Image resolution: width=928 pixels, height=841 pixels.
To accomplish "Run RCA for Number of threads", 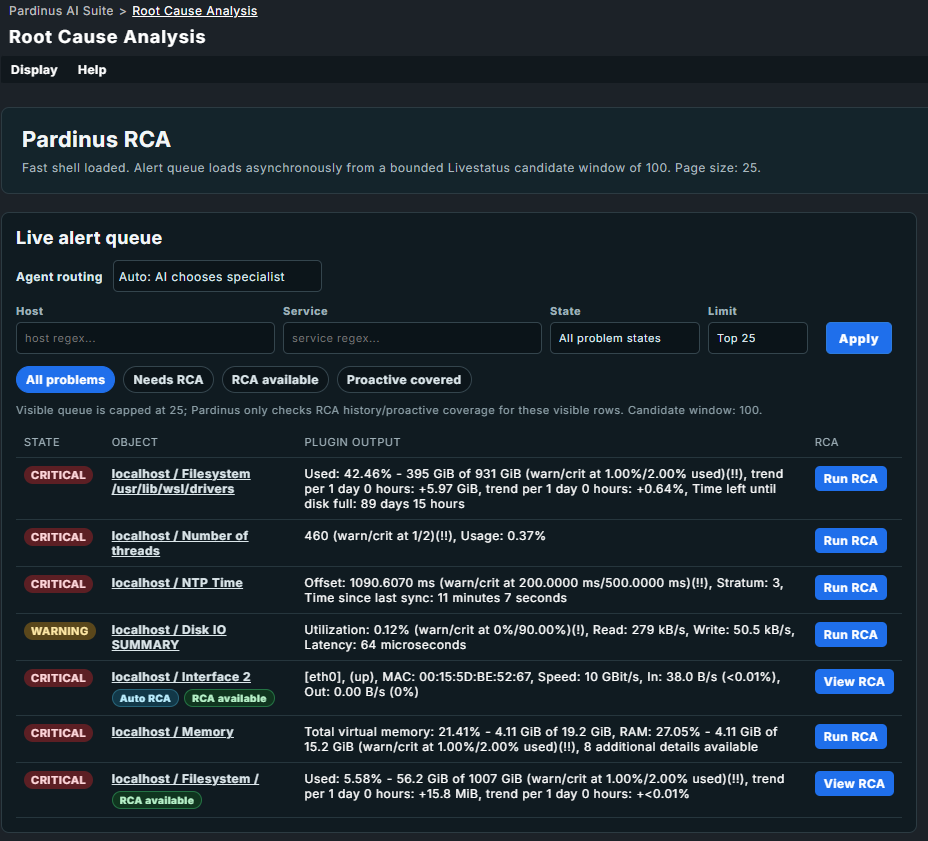I will 850,540.
